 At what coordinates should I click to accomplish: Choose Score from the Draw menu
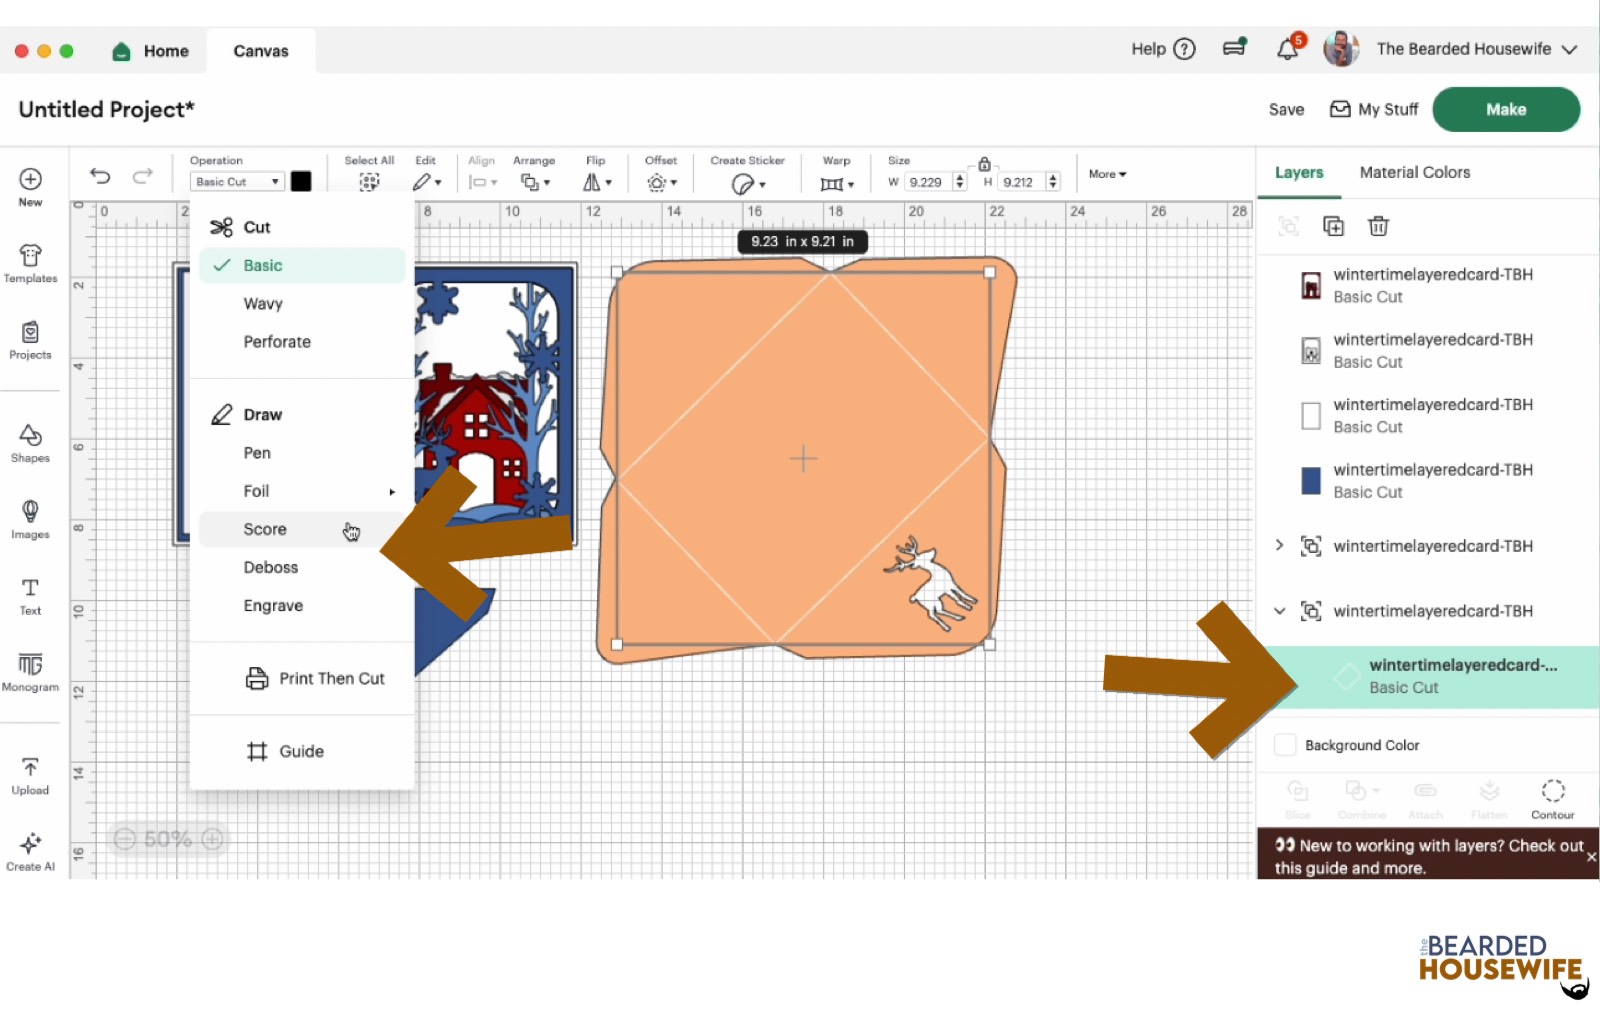pyautogui.click(x=265, y=528)
